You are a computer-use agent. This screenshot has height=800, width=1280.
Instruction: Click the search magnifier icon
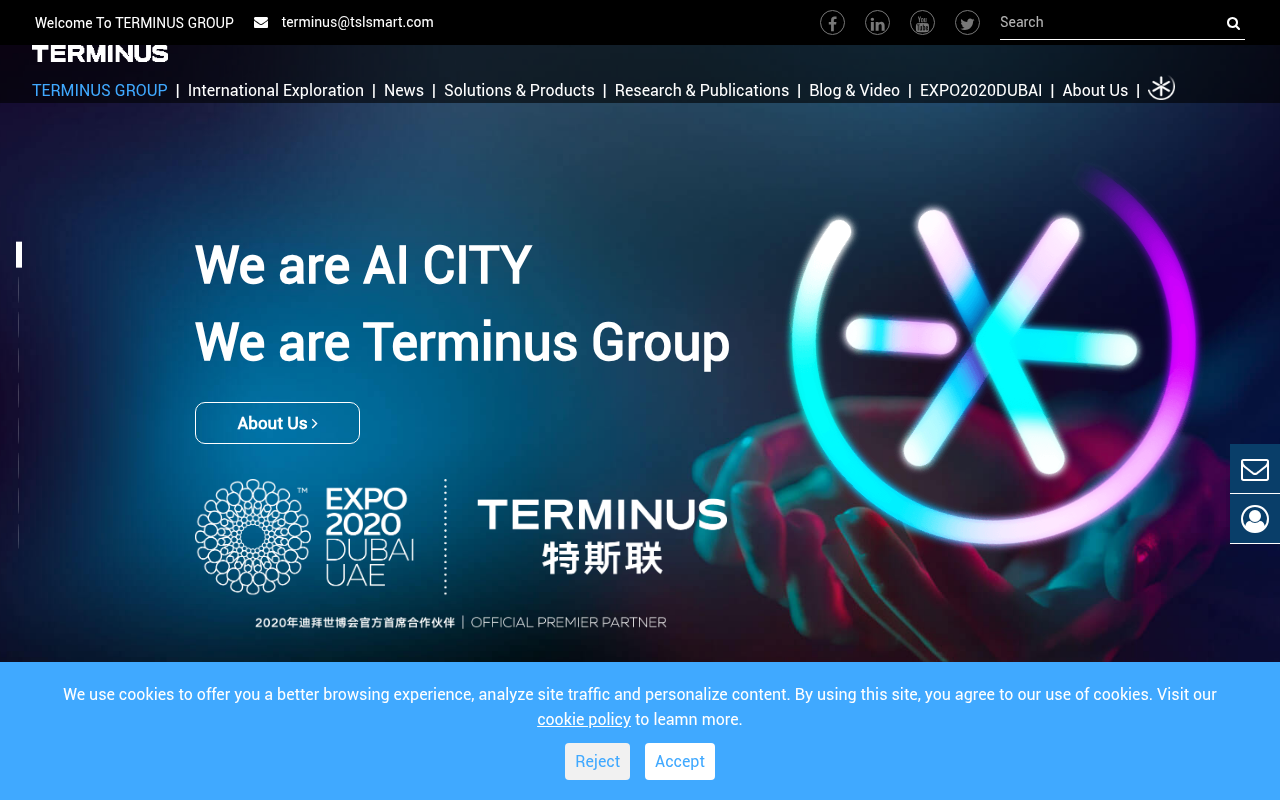pos(1231,22)
